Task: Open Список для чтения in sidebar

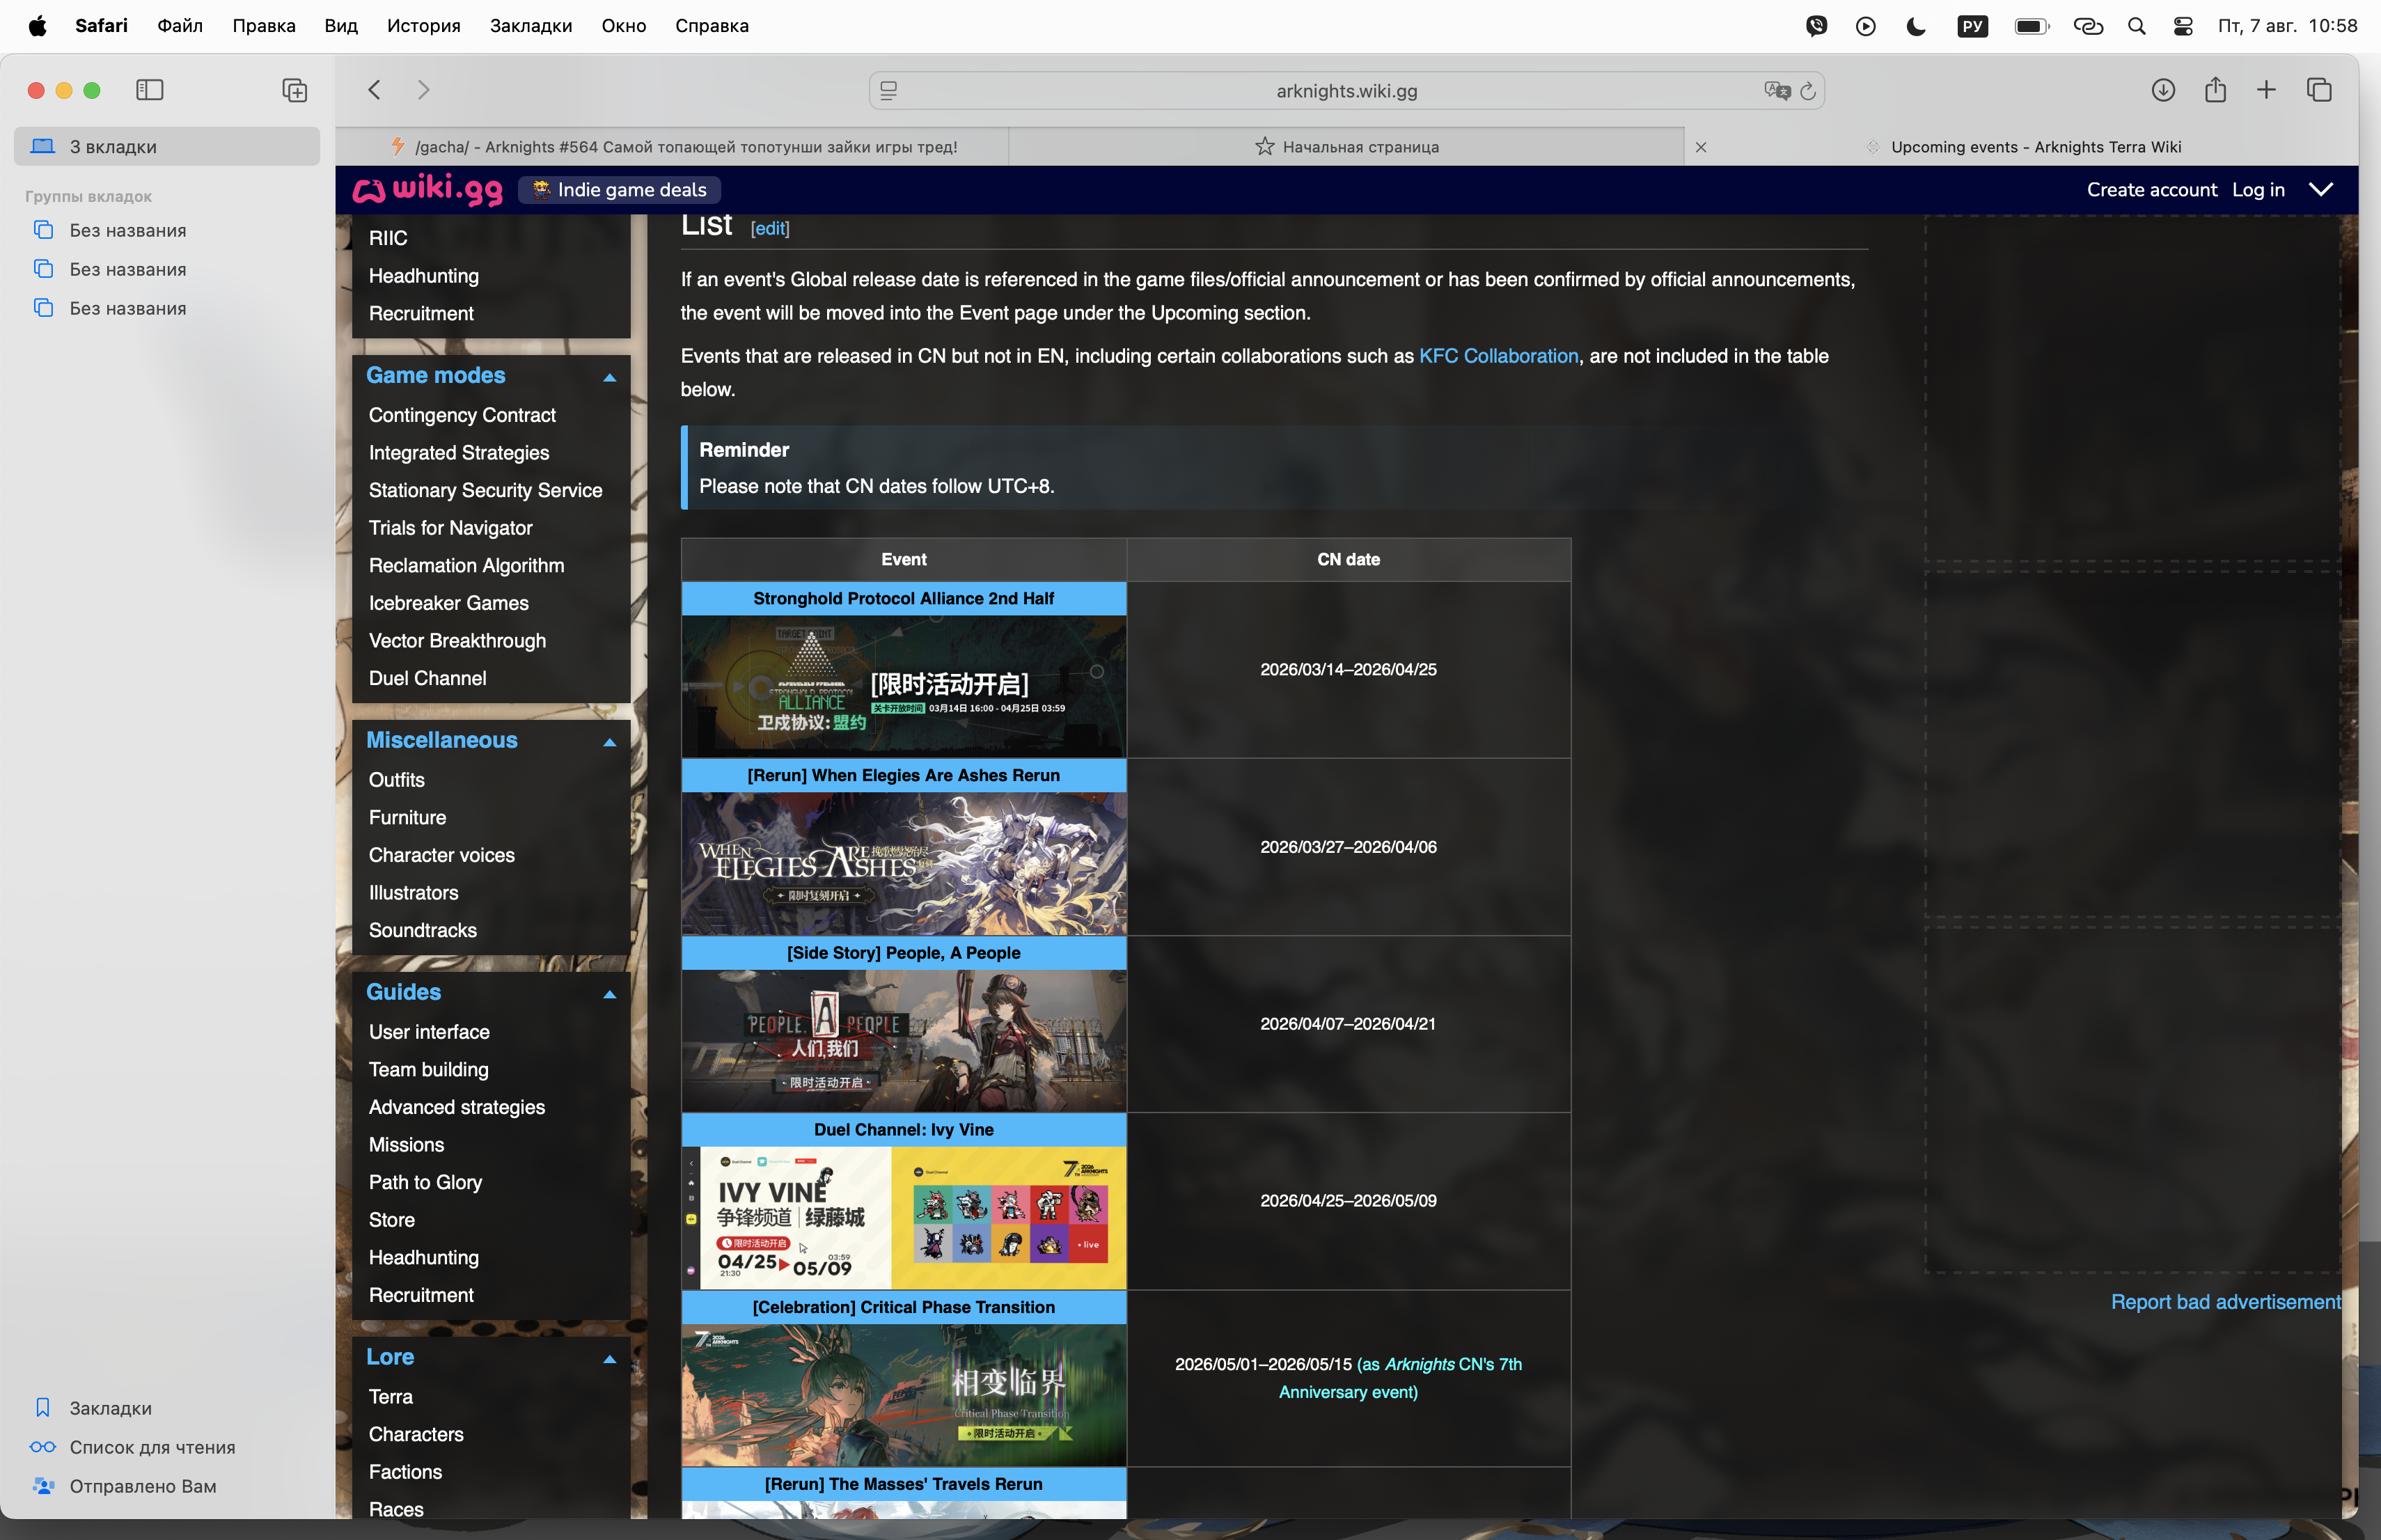Action: pyautogui.click(x=152, y=1447)
